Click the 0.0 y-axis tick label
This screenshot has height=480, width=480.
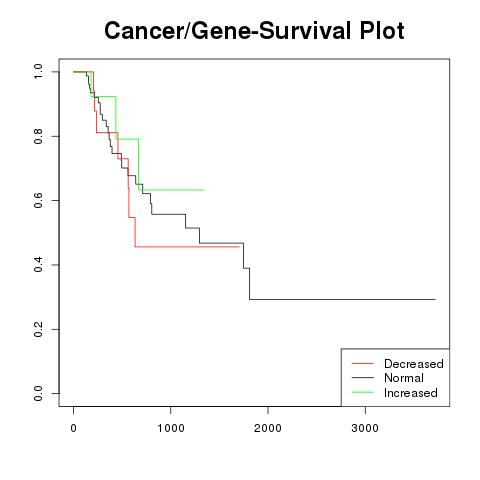coord(38,393)
